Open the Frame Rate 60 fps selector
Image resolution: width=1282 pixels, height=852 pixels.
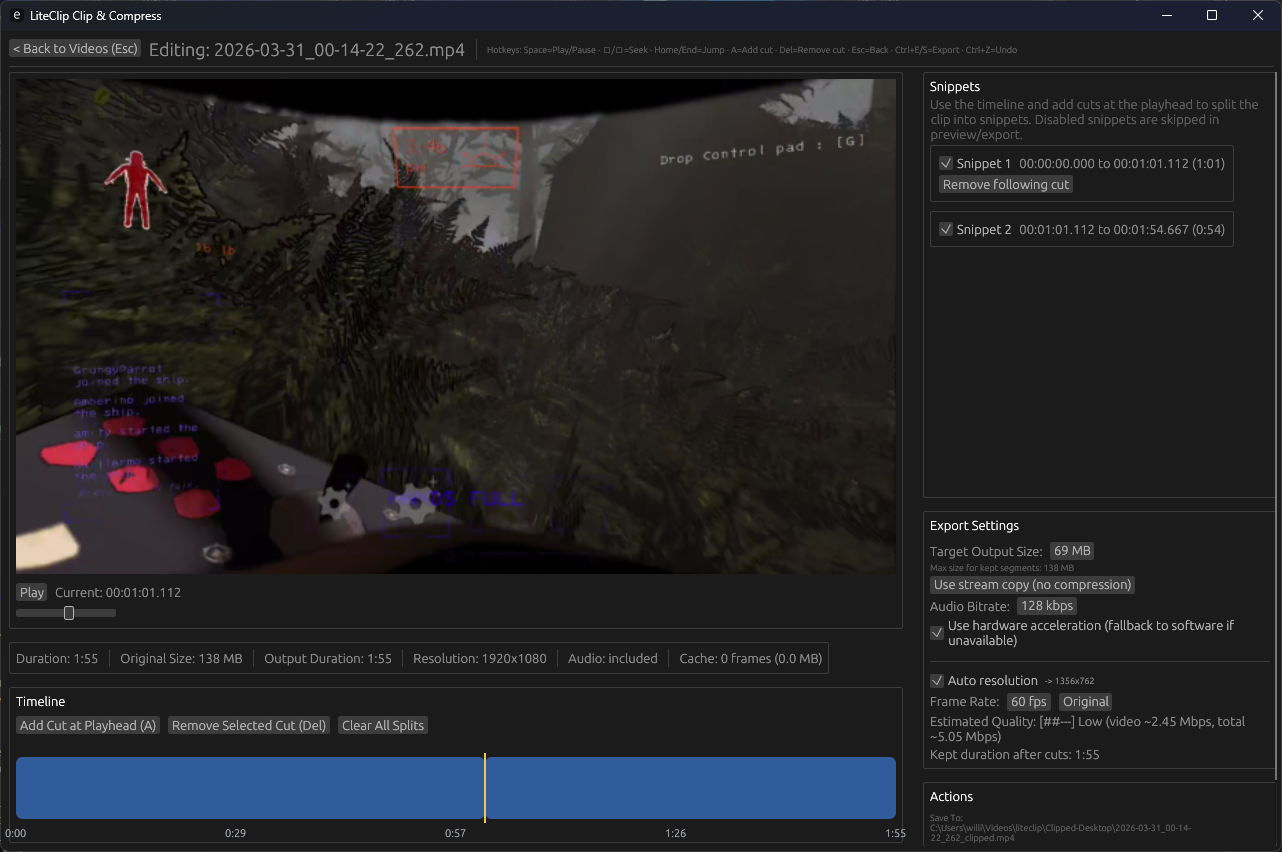(1029, 702)
